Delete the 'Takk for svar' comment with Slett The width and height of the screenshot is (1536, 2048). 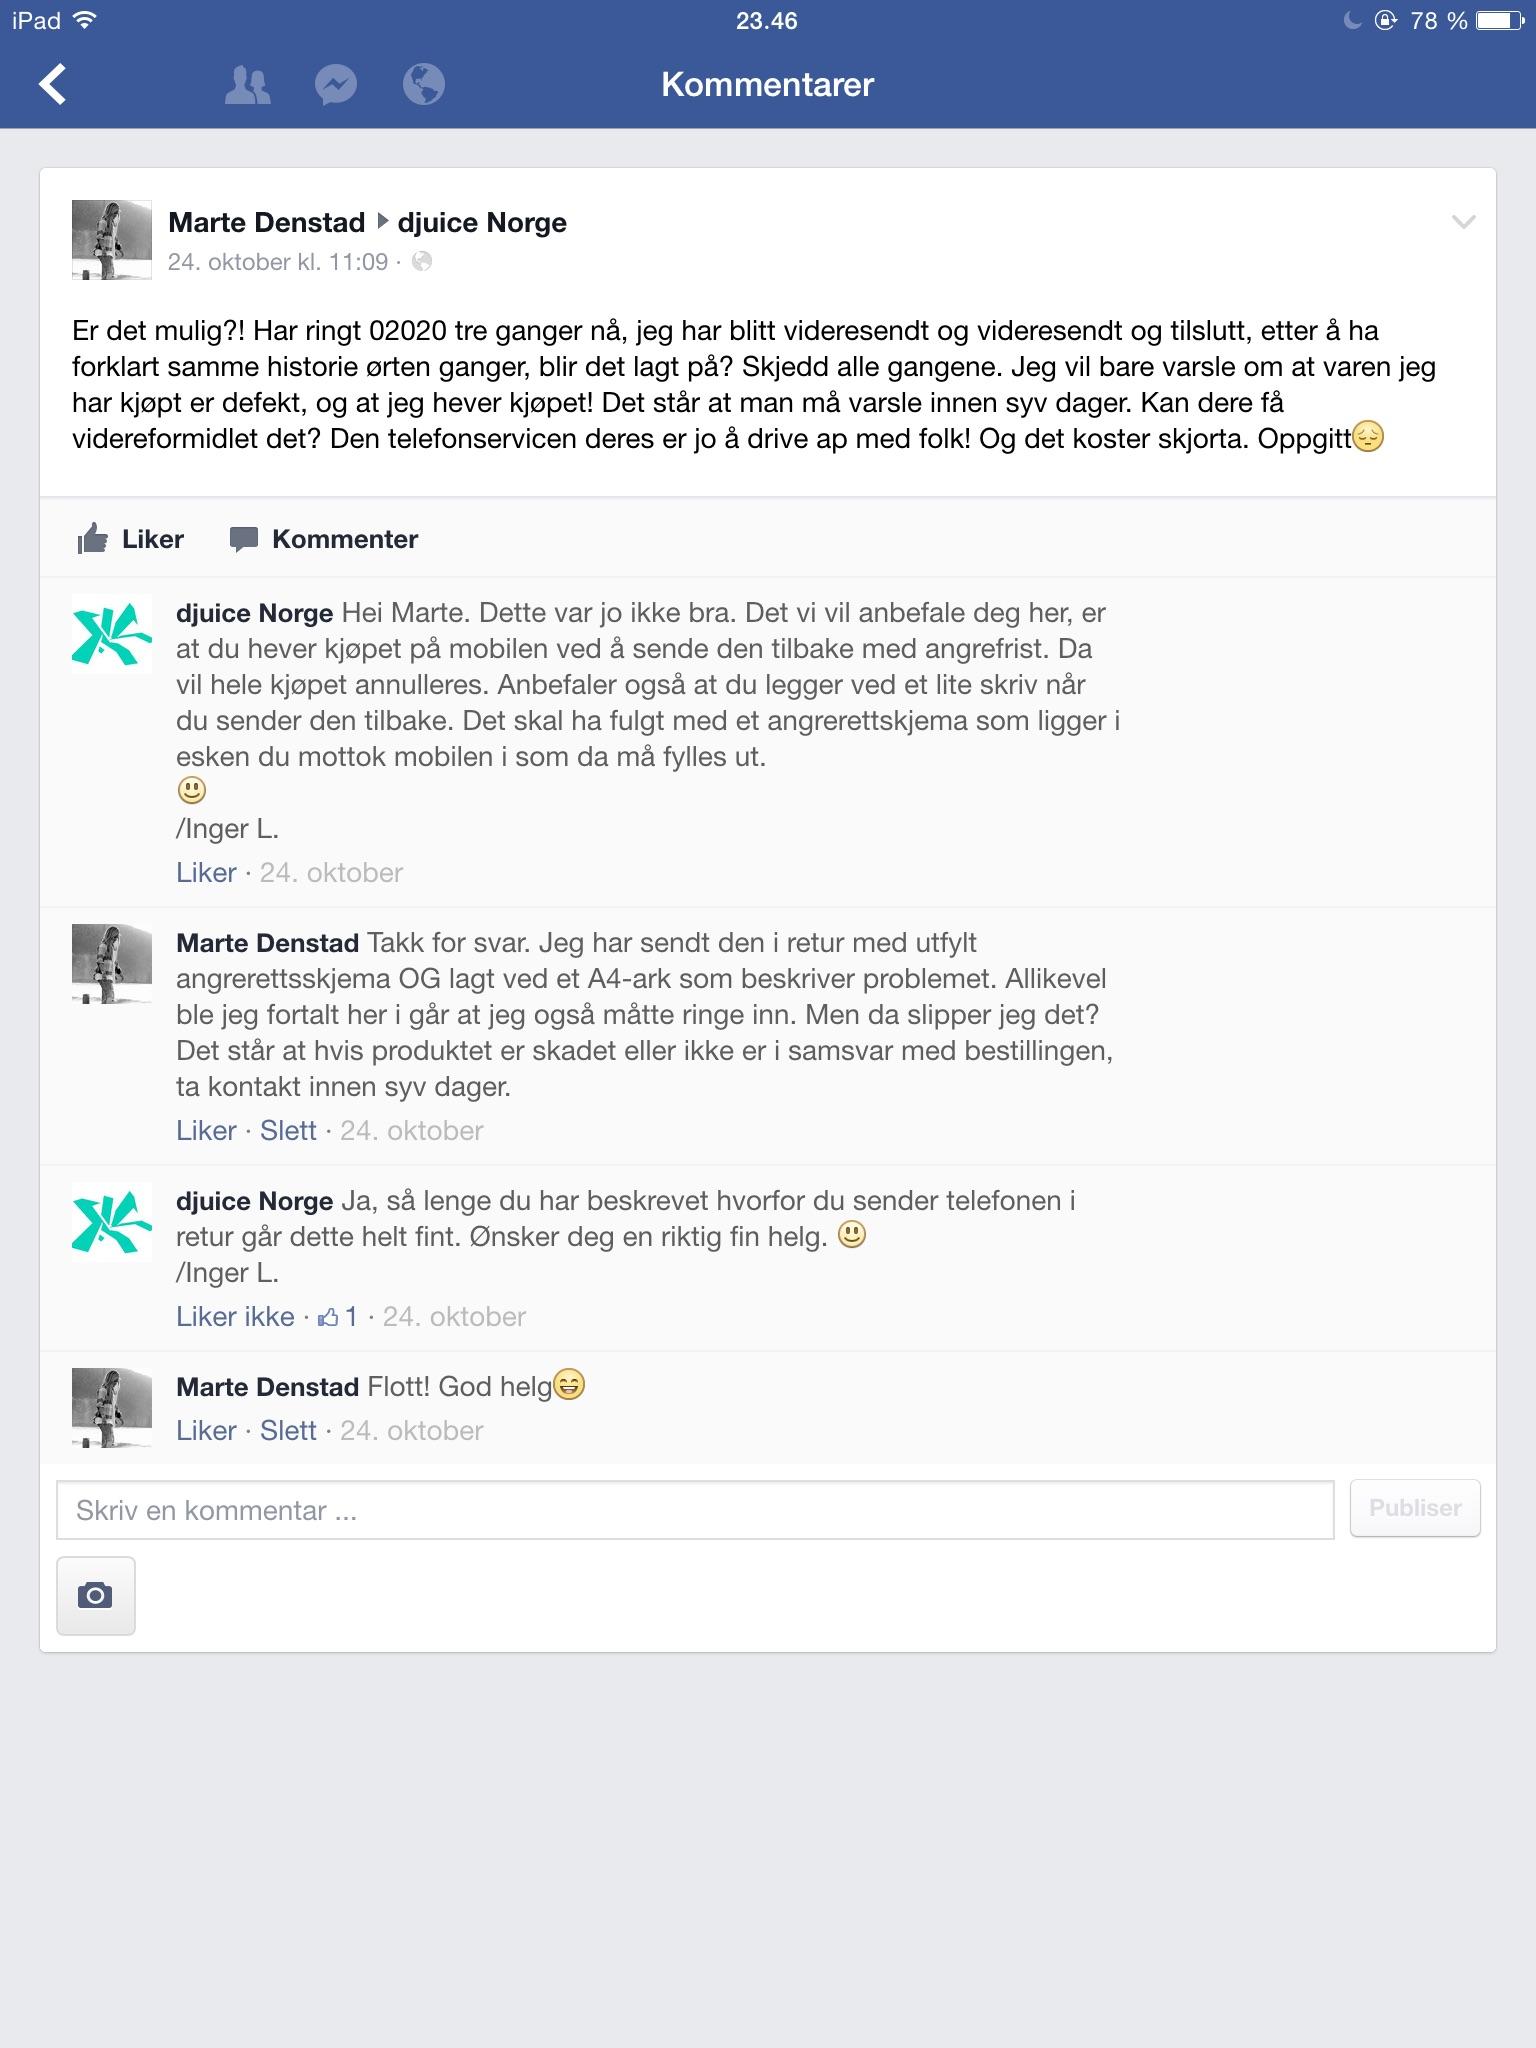pyautogui.click(x=288, y=1130)
